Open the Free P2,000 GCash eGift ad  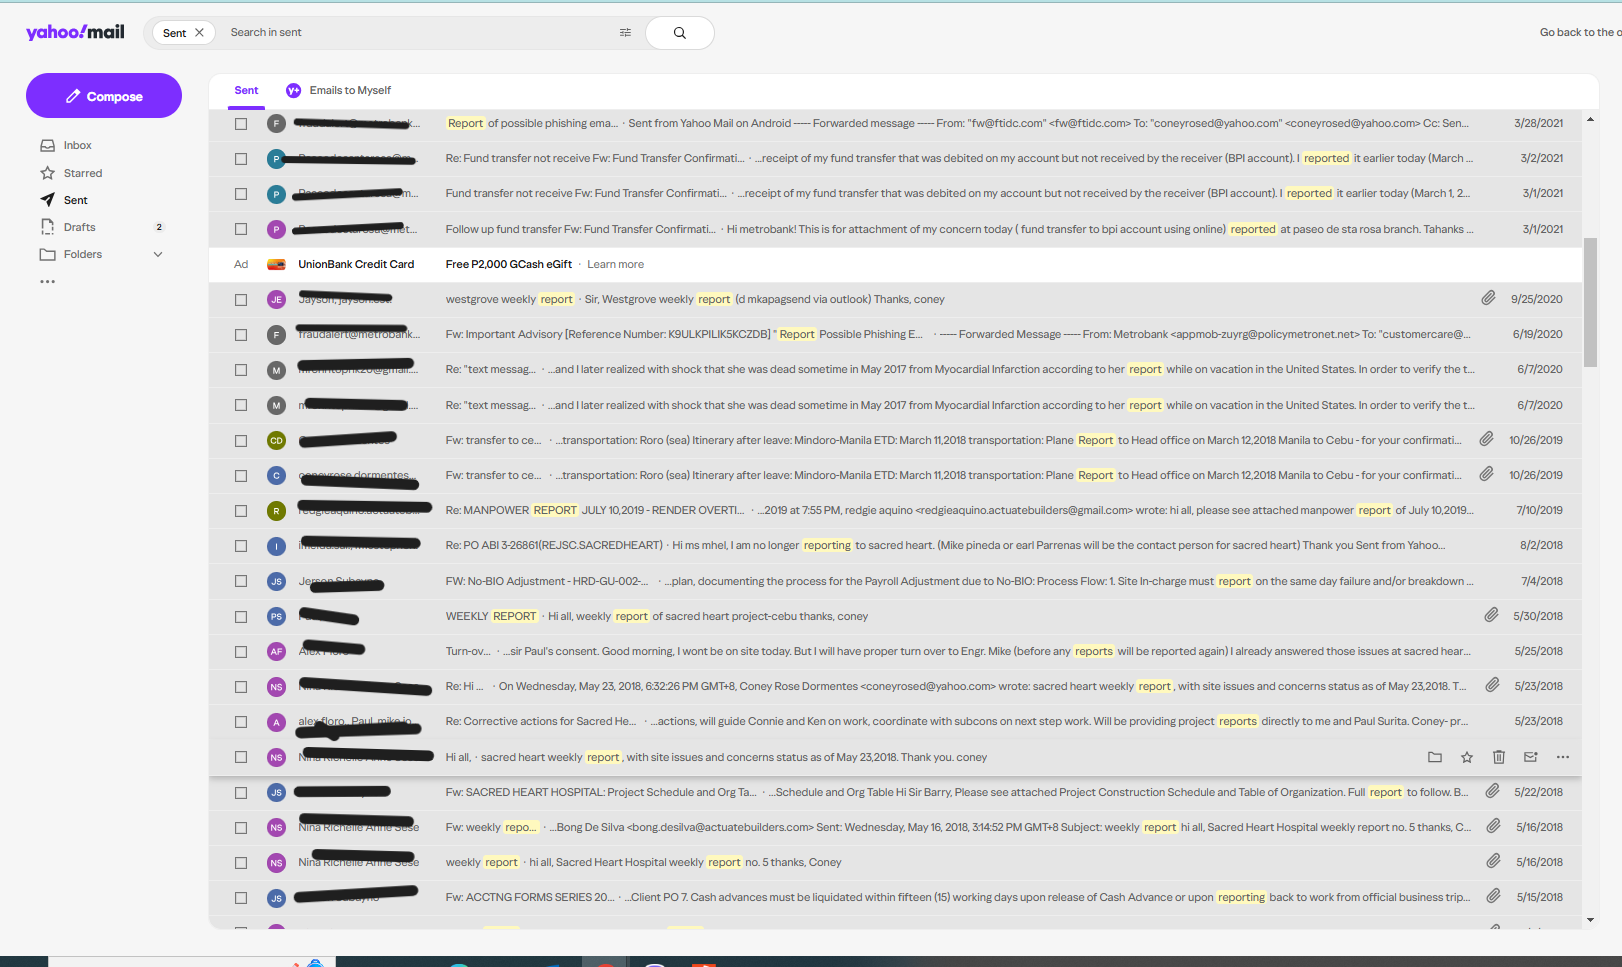pyautogui.click(x=509, y=265)
